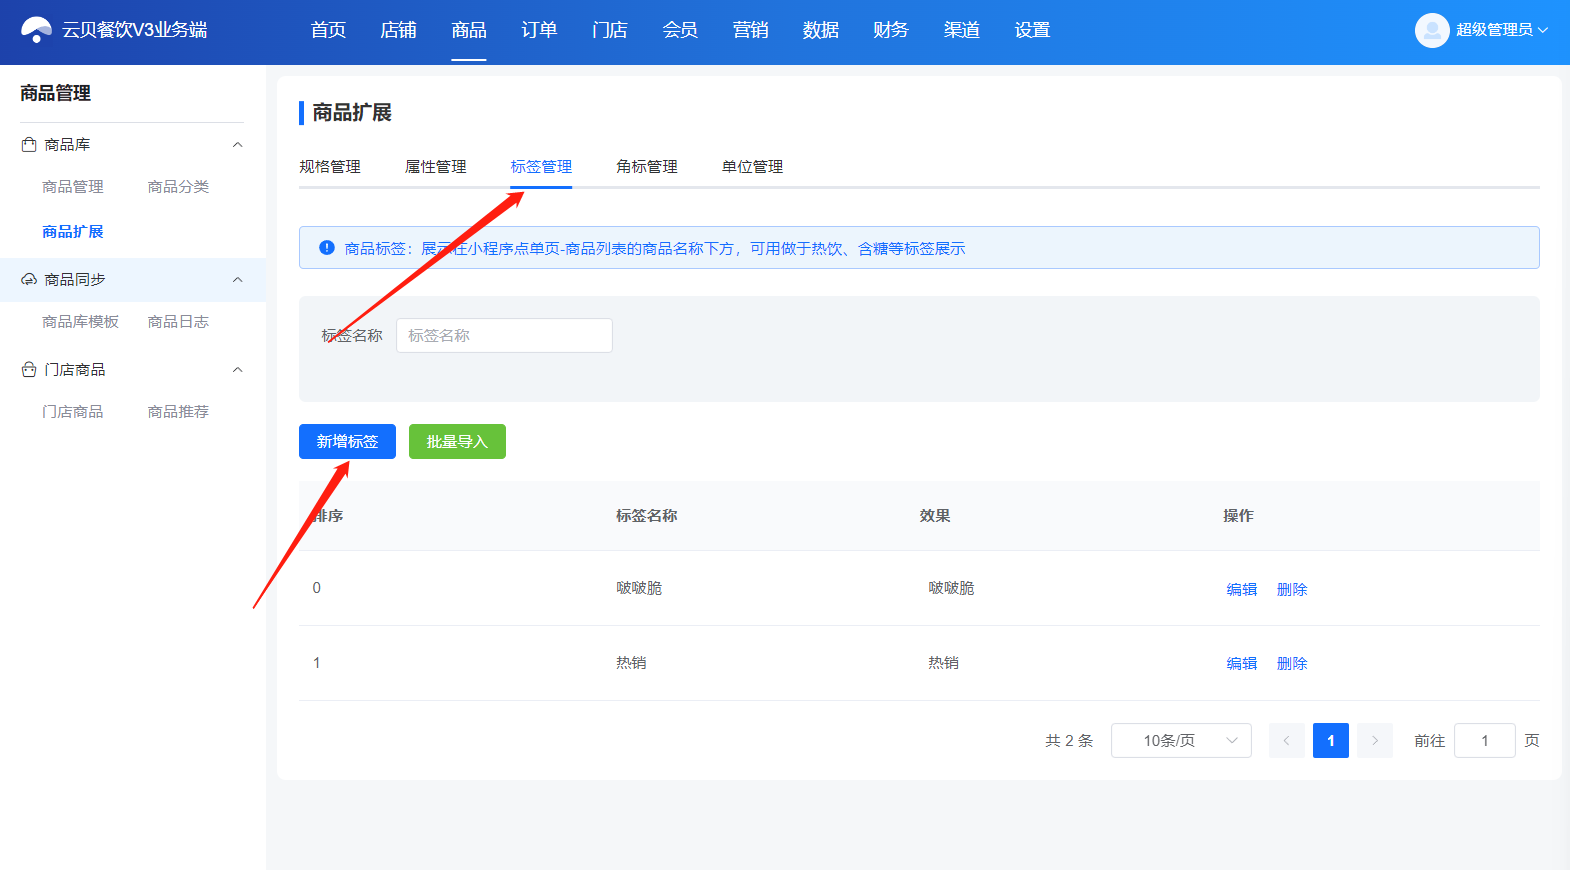
Task: Delete the 热销 tag row
Action: pyautogui.click(x=1292, y=664)
